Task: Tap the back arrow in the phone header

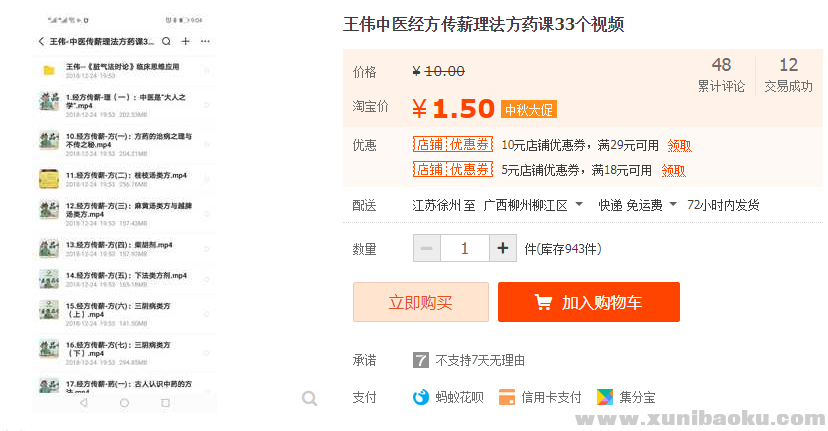Action: click(x=41, y=42)
